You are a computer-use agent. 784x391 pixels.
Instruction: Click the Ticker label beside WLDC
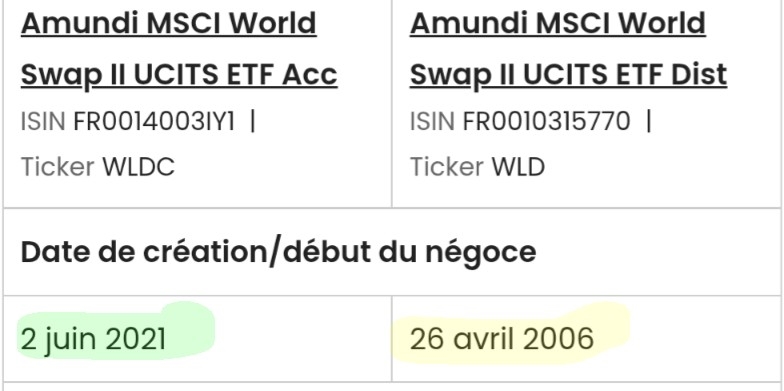[58, 167]
